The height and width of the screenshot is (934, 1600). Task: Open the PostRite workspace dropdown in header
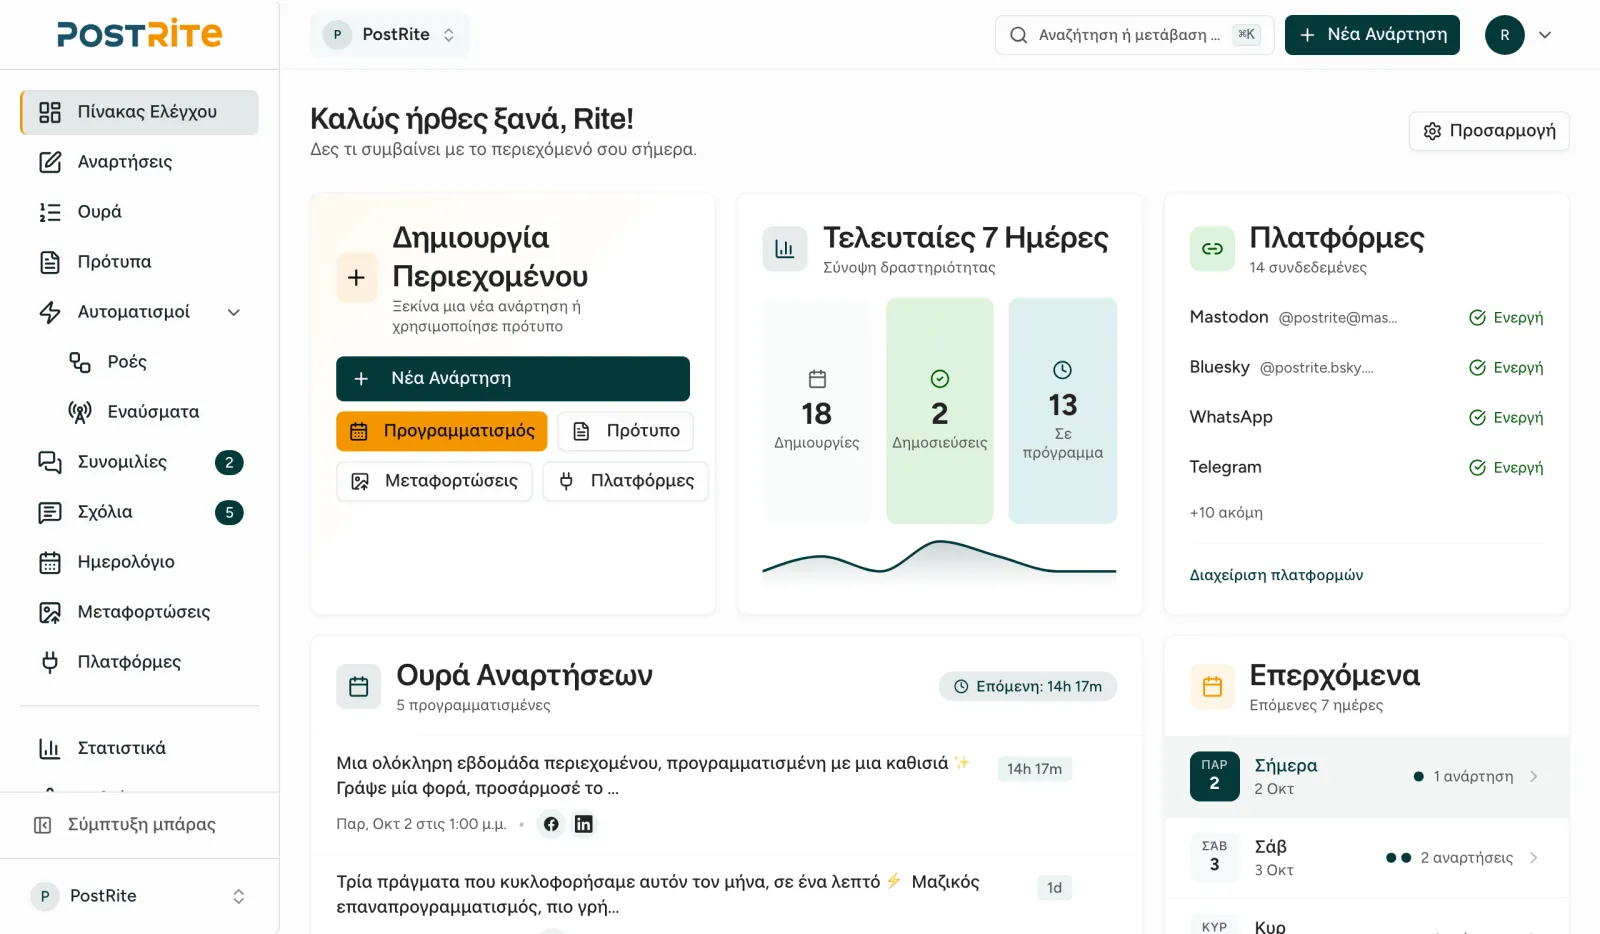[389, 35]
